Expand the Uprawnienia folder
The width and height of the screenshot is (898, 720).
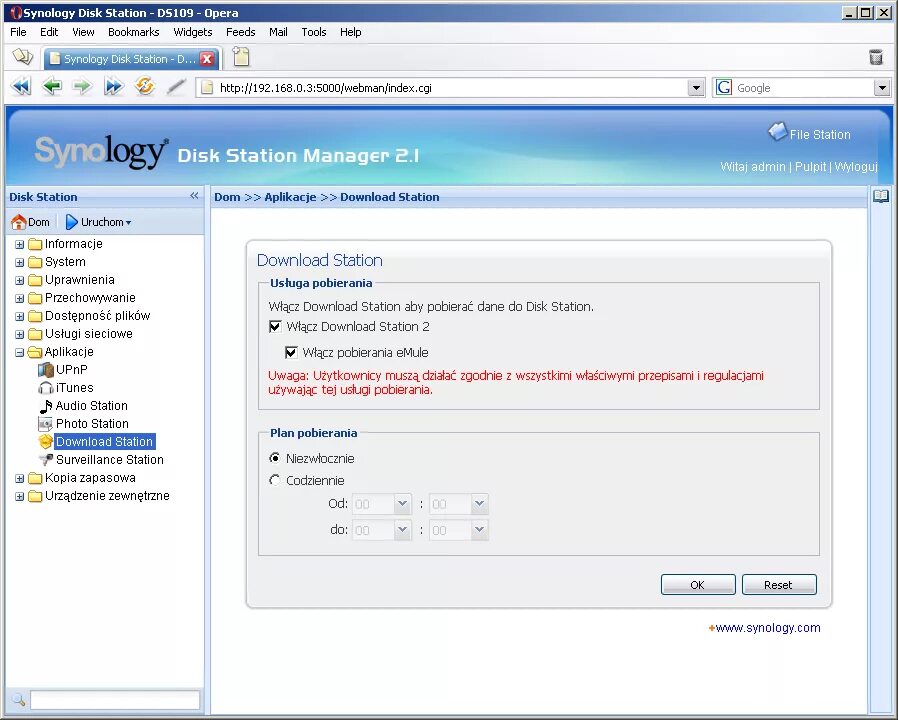pyautogui.click(x=19, y=281)
